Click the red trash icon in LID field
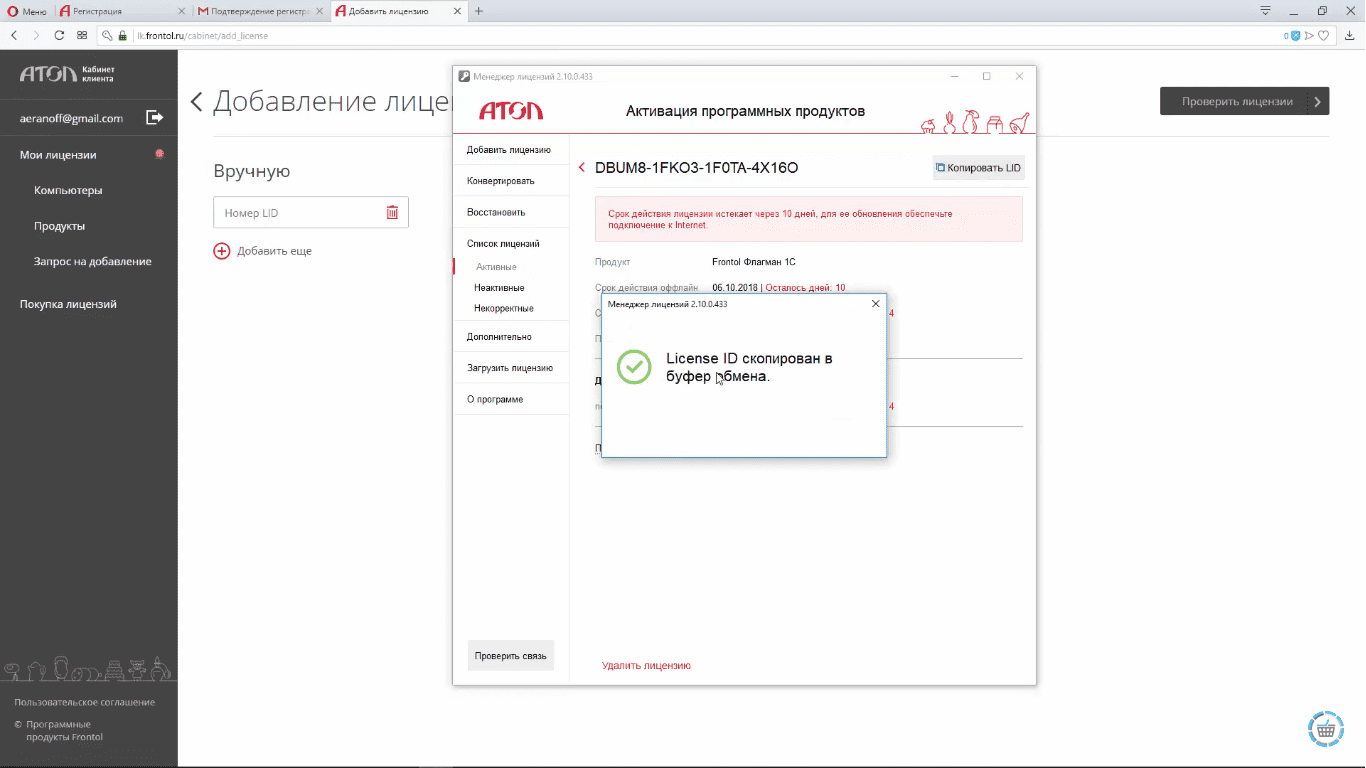 (392, 212)
